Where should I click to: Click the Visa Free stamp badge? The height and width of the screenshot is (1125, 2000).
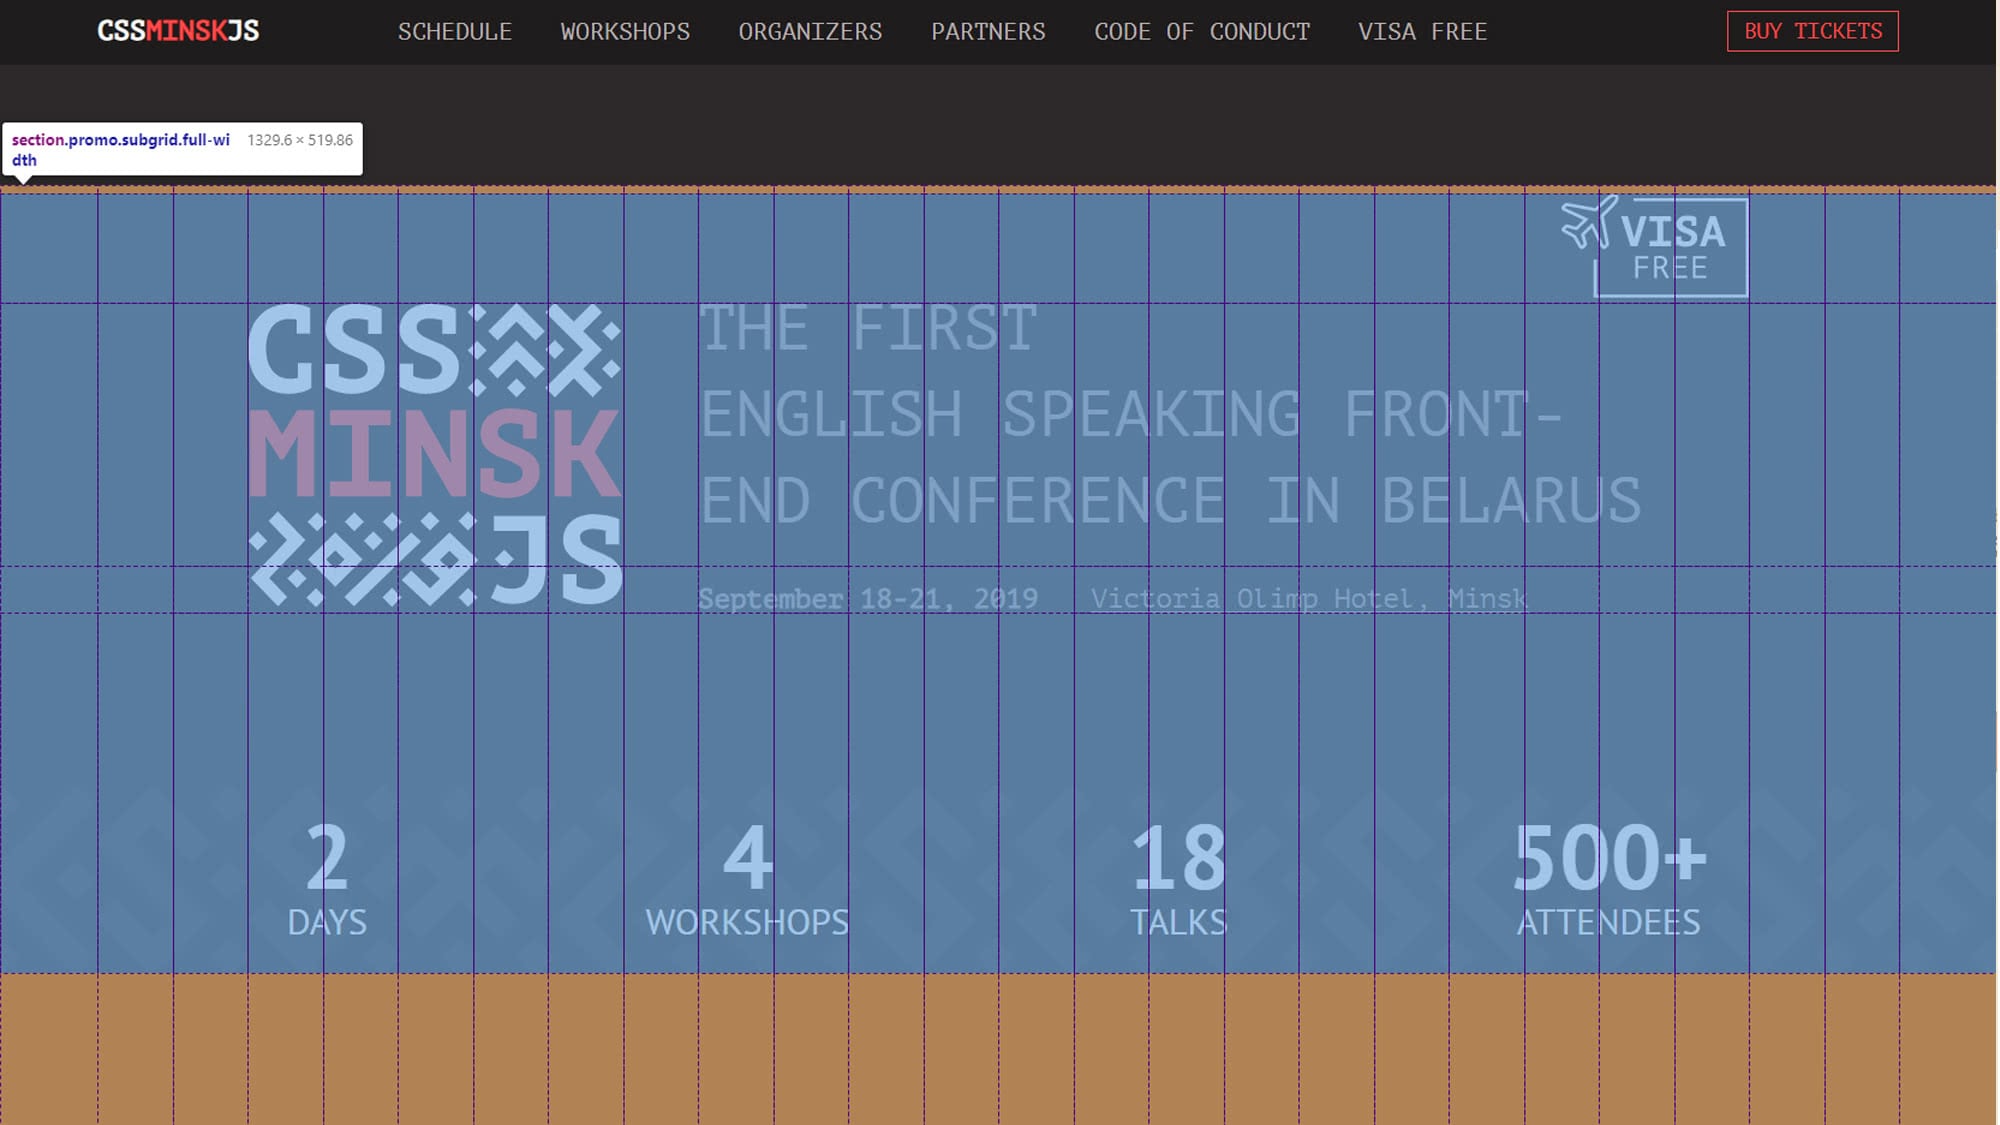click(x=1671, y=250)
